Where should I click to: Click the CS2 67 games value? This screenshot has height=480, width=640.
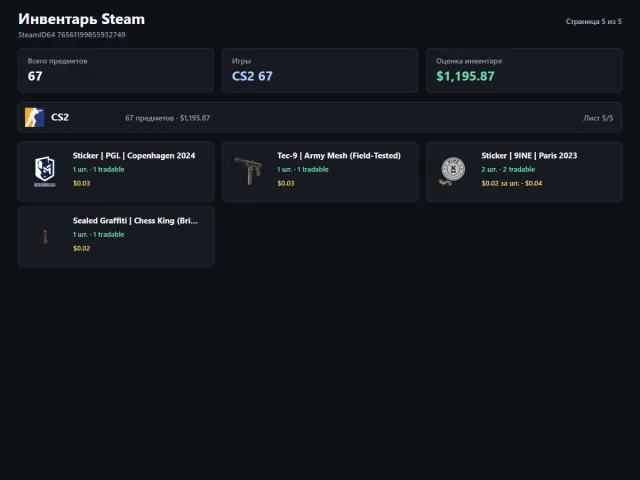click(x=252, y=76)
